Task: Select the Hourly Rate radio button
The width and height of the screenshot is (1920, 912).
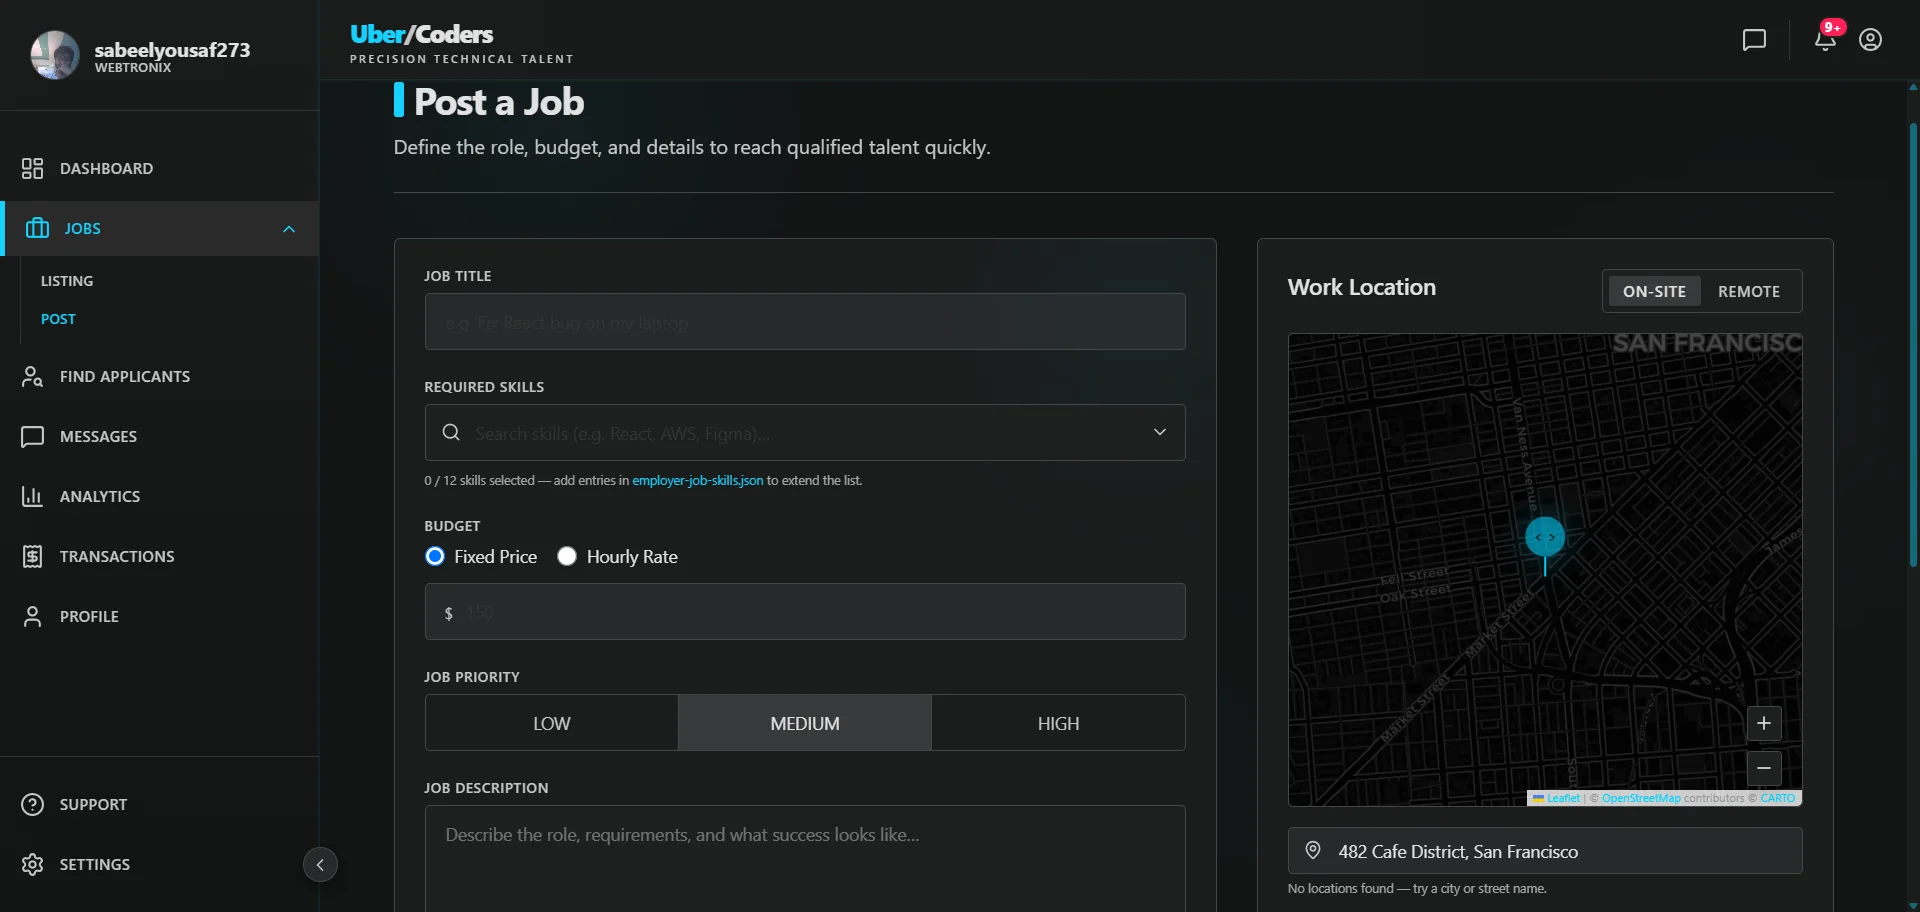Action: [x=567, y=556]
